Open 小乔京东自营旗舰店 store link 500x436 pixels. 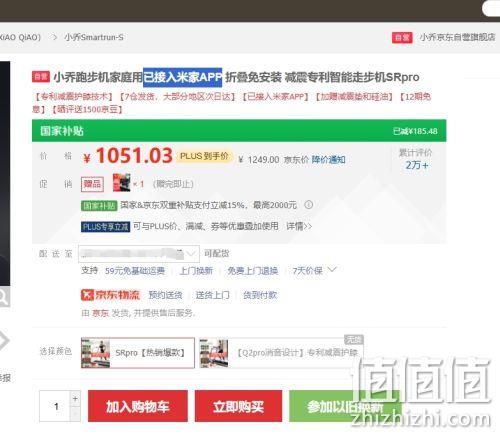(457, 37)
